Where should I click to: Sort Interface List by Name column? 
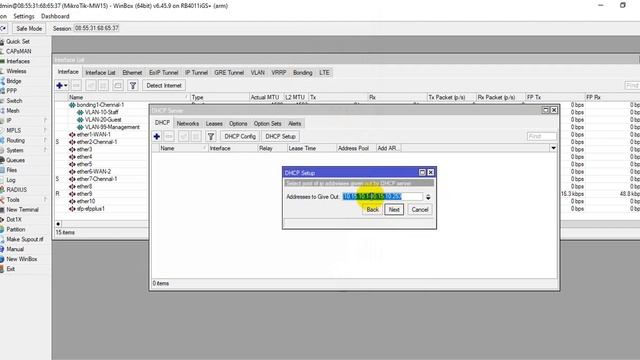point(128,97)
